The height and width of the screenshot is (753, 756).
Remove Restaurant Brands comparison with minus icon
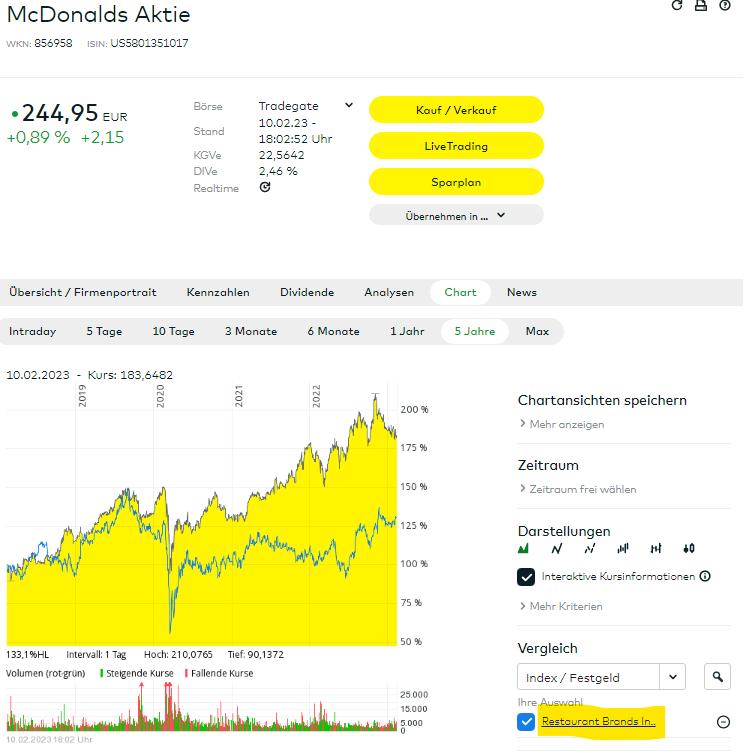click(723, 722)
